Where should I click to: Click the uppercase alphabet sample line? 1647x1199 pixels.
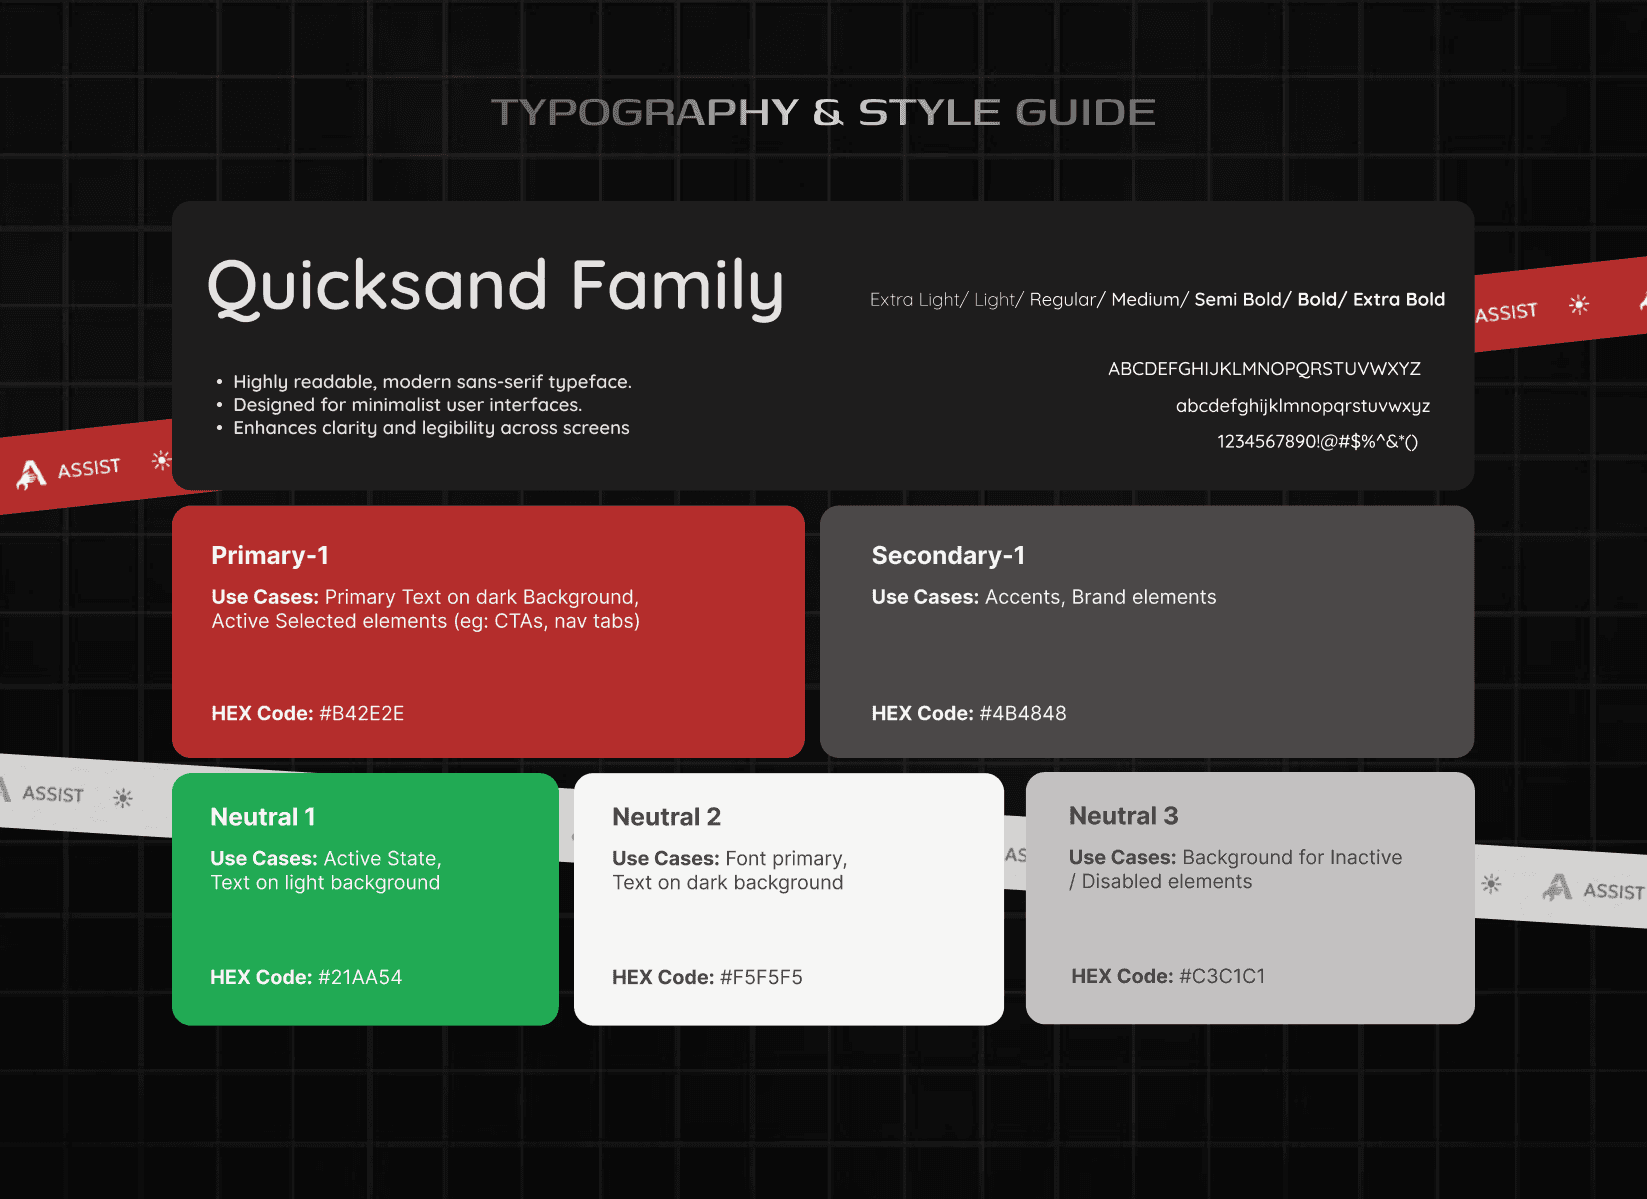tap(1264, 369)
